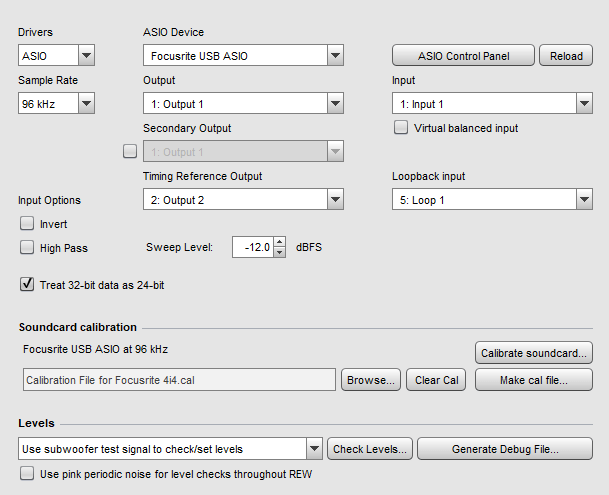Click the Reload button
This screenshot has height=495, width=609.
click(x=566, y=56)
